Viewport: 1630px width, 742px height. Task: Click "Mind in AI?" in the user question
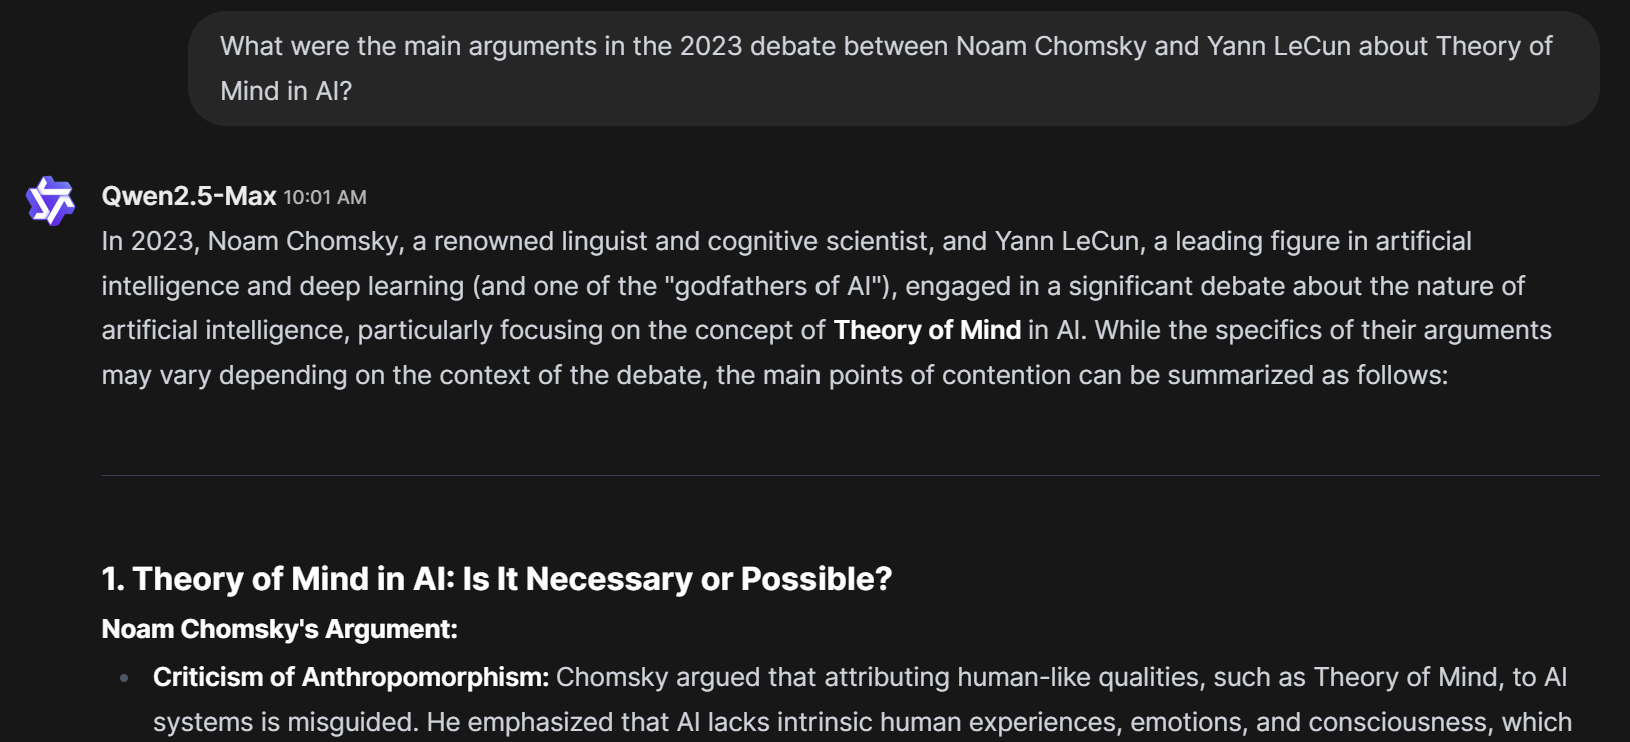click(286, 91)
